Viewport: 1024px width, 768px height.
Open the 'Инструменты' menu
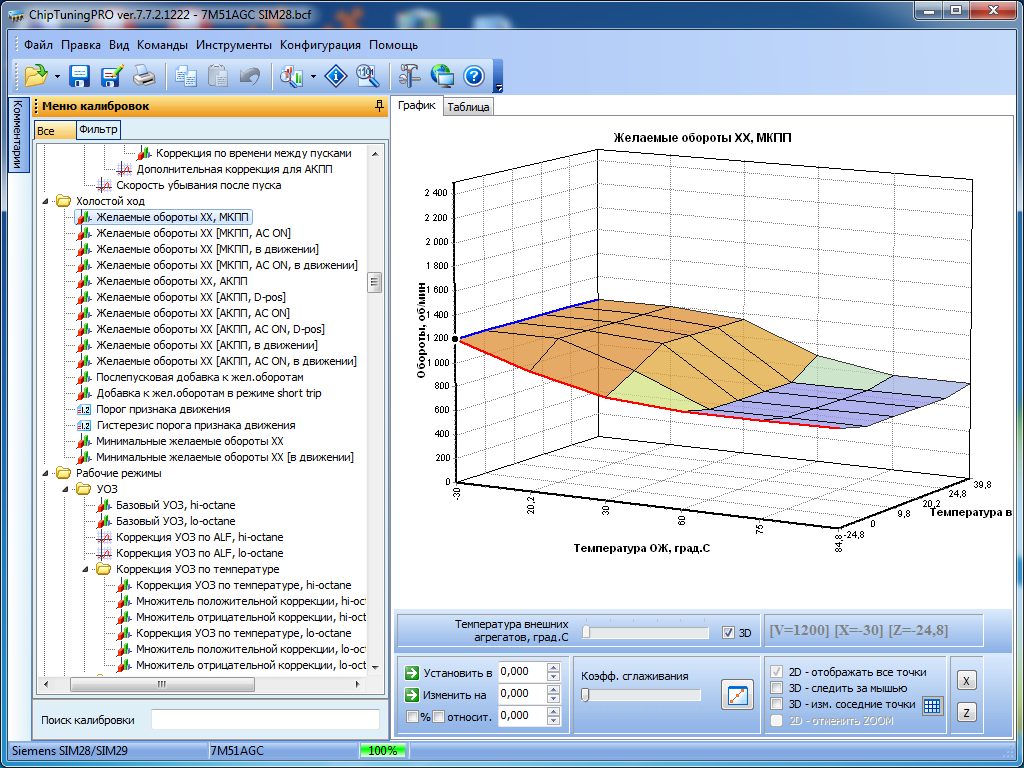point(233,45)
